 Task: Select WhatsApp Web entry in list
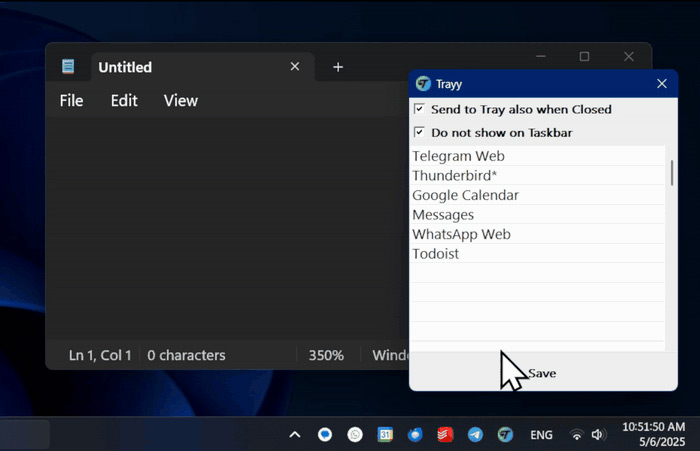point(537,234)
